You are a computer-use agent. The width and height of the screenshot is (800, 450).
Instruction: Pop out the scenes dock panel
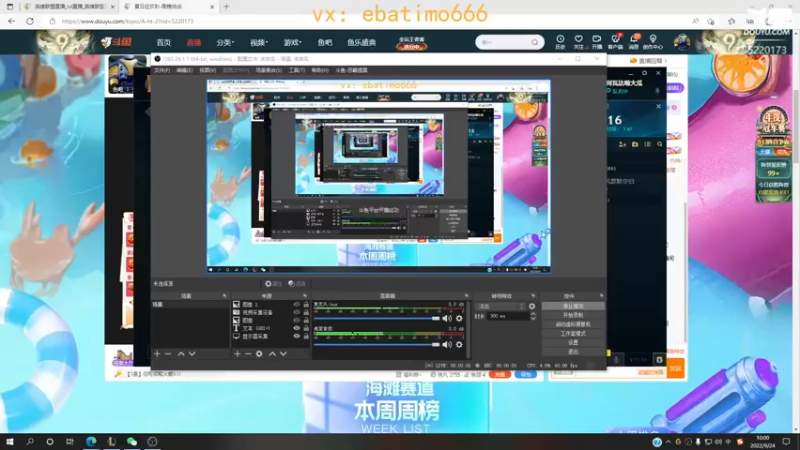[224, 296]
